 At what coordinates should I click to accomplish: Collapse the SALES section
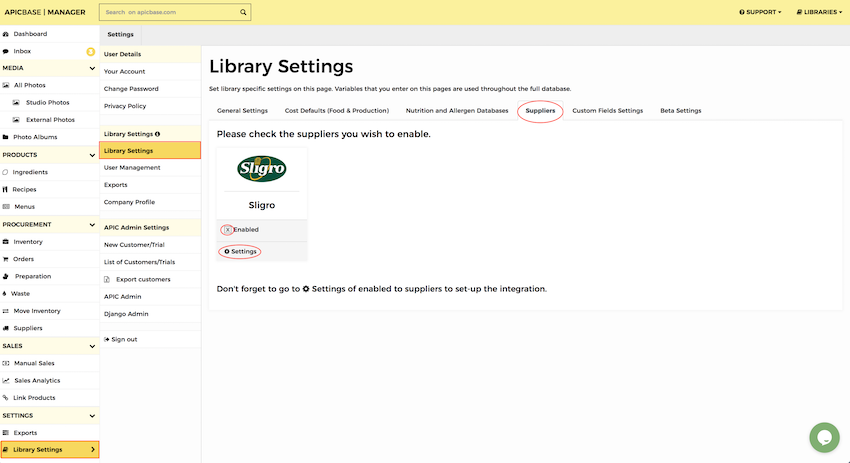(92, 346)
